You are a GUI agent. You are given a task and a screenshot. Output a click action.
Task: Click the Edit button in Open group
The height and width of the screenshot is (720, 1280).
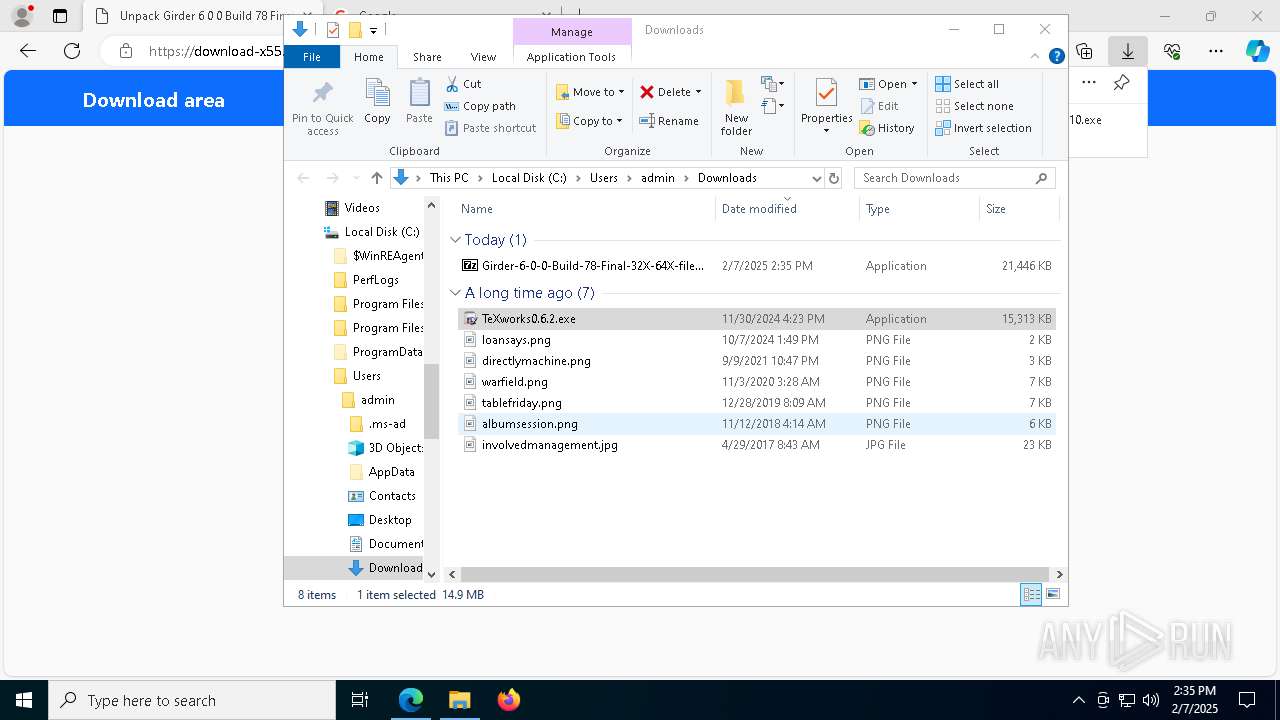[878, 106]
